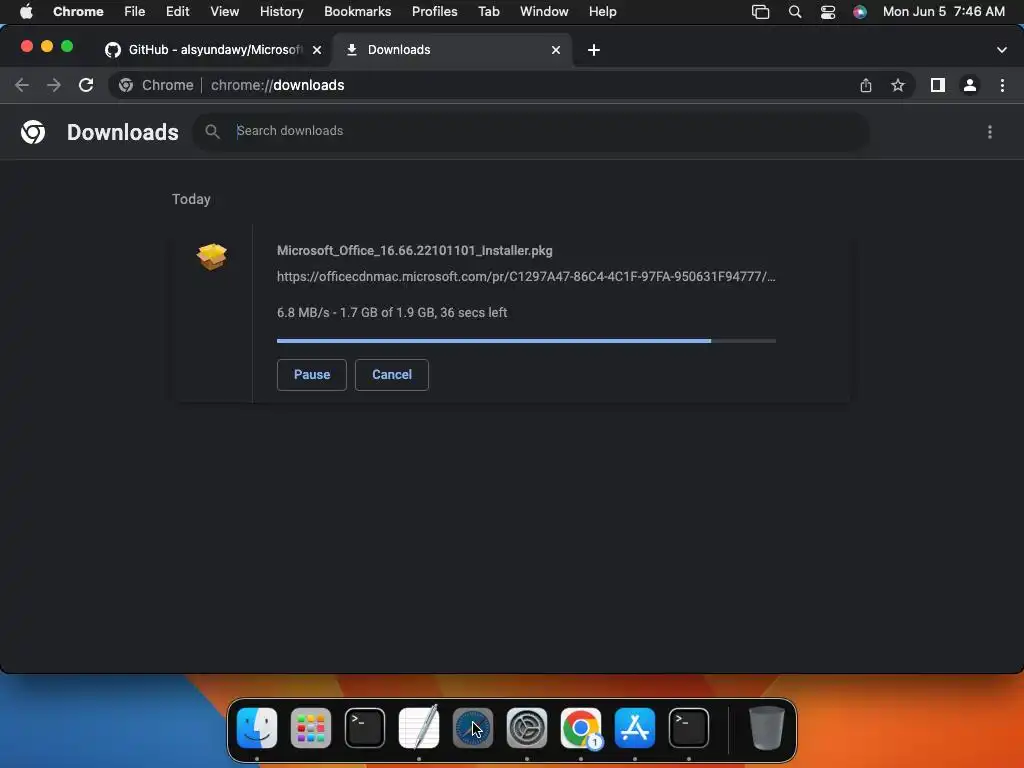Open the Window menu

click(544, 12)
